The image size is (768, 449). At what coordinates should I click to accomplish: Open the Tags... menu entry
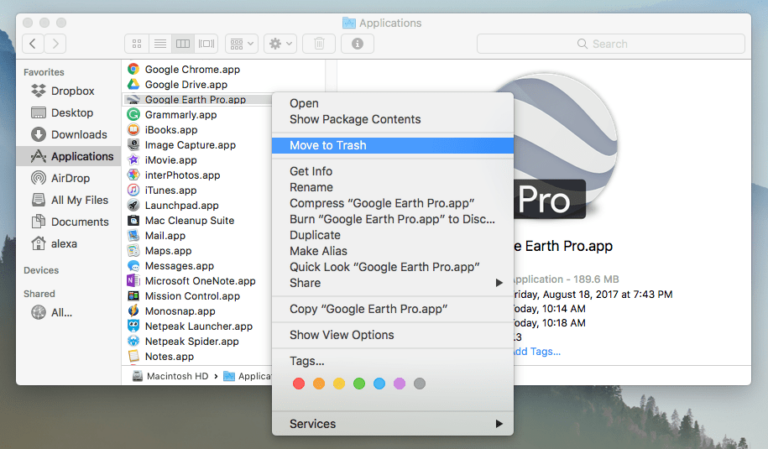[x=393, y=361]
